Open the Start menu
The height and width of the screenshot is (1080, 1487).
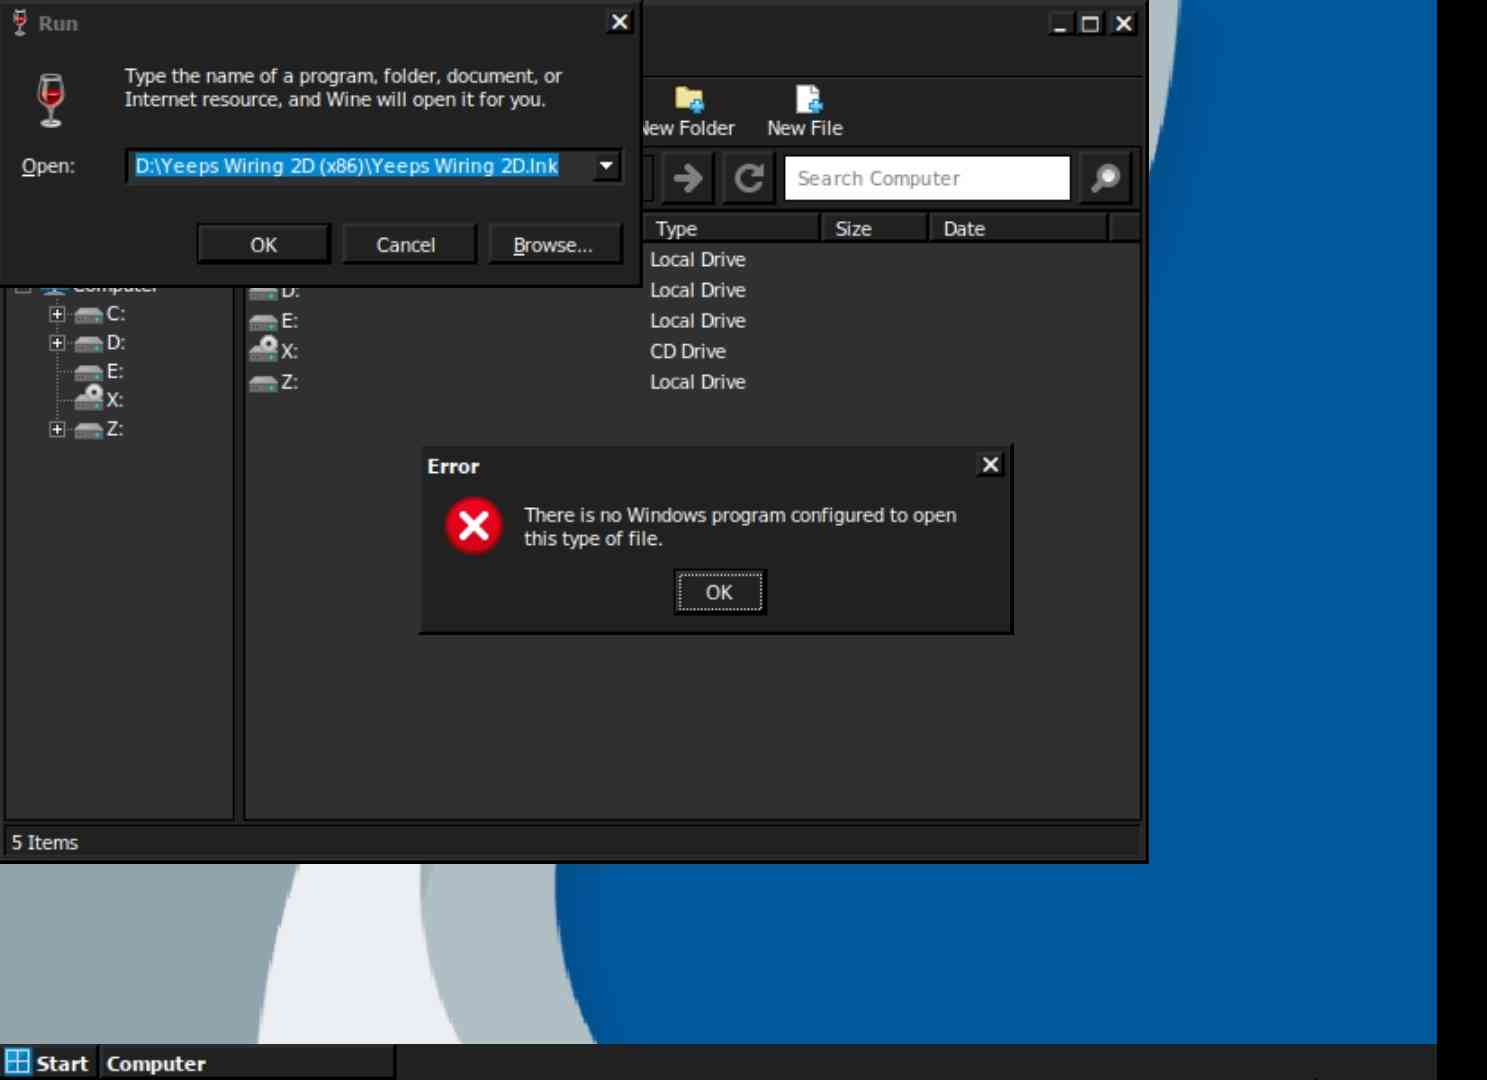(47, 1063)
